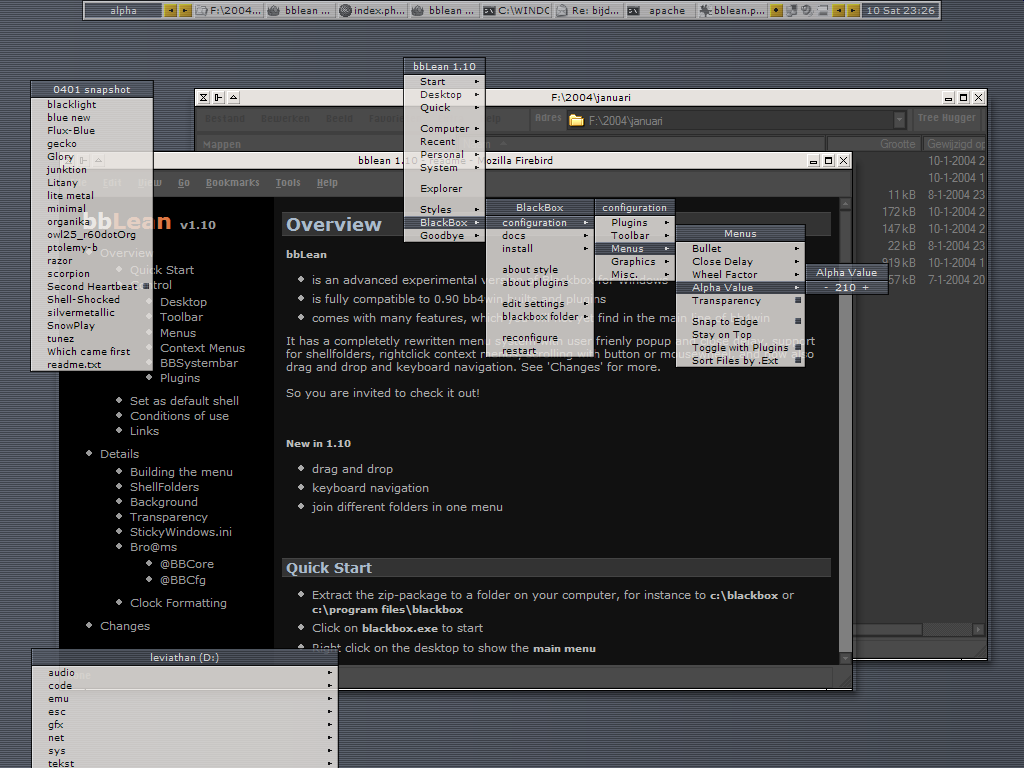Select about style in BlackBox menu
The image size is (1024, 768).
click(539, 270)
